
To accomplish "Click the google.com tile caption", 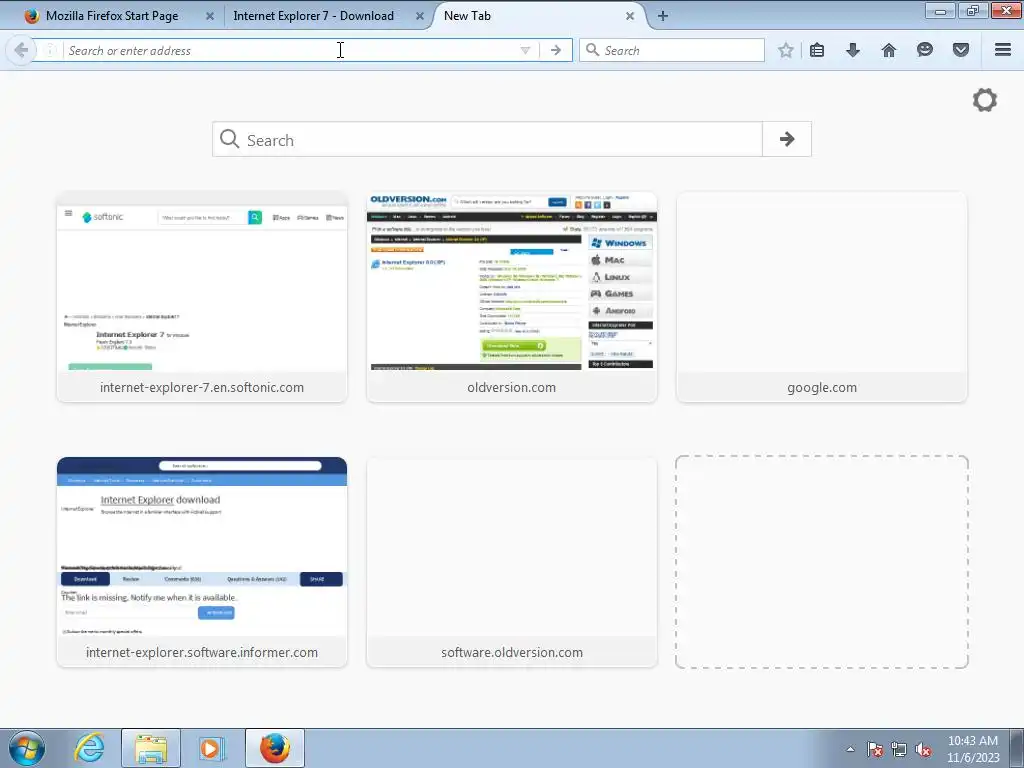I will tap(822, 387).
